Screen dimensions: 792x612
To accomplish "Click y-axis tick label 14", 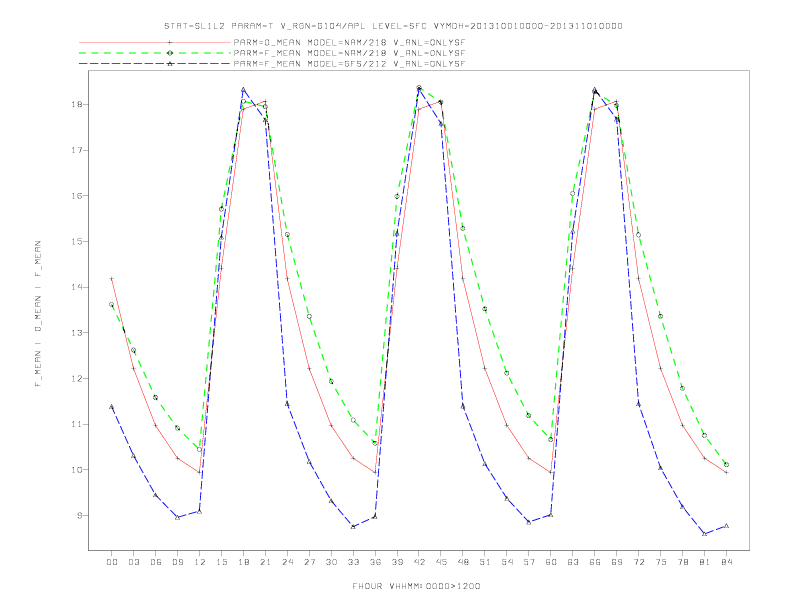I will 78,287.
